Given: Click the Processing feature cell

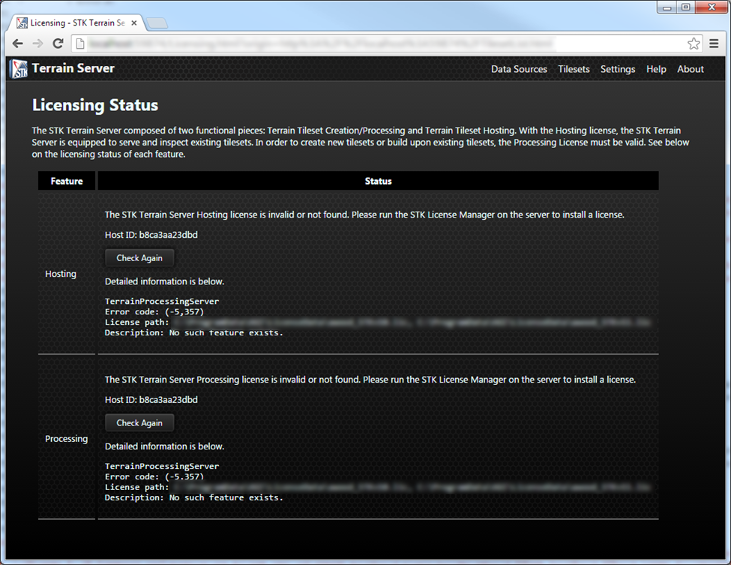Looking at the screenshot, I should (x=66, y=439).
